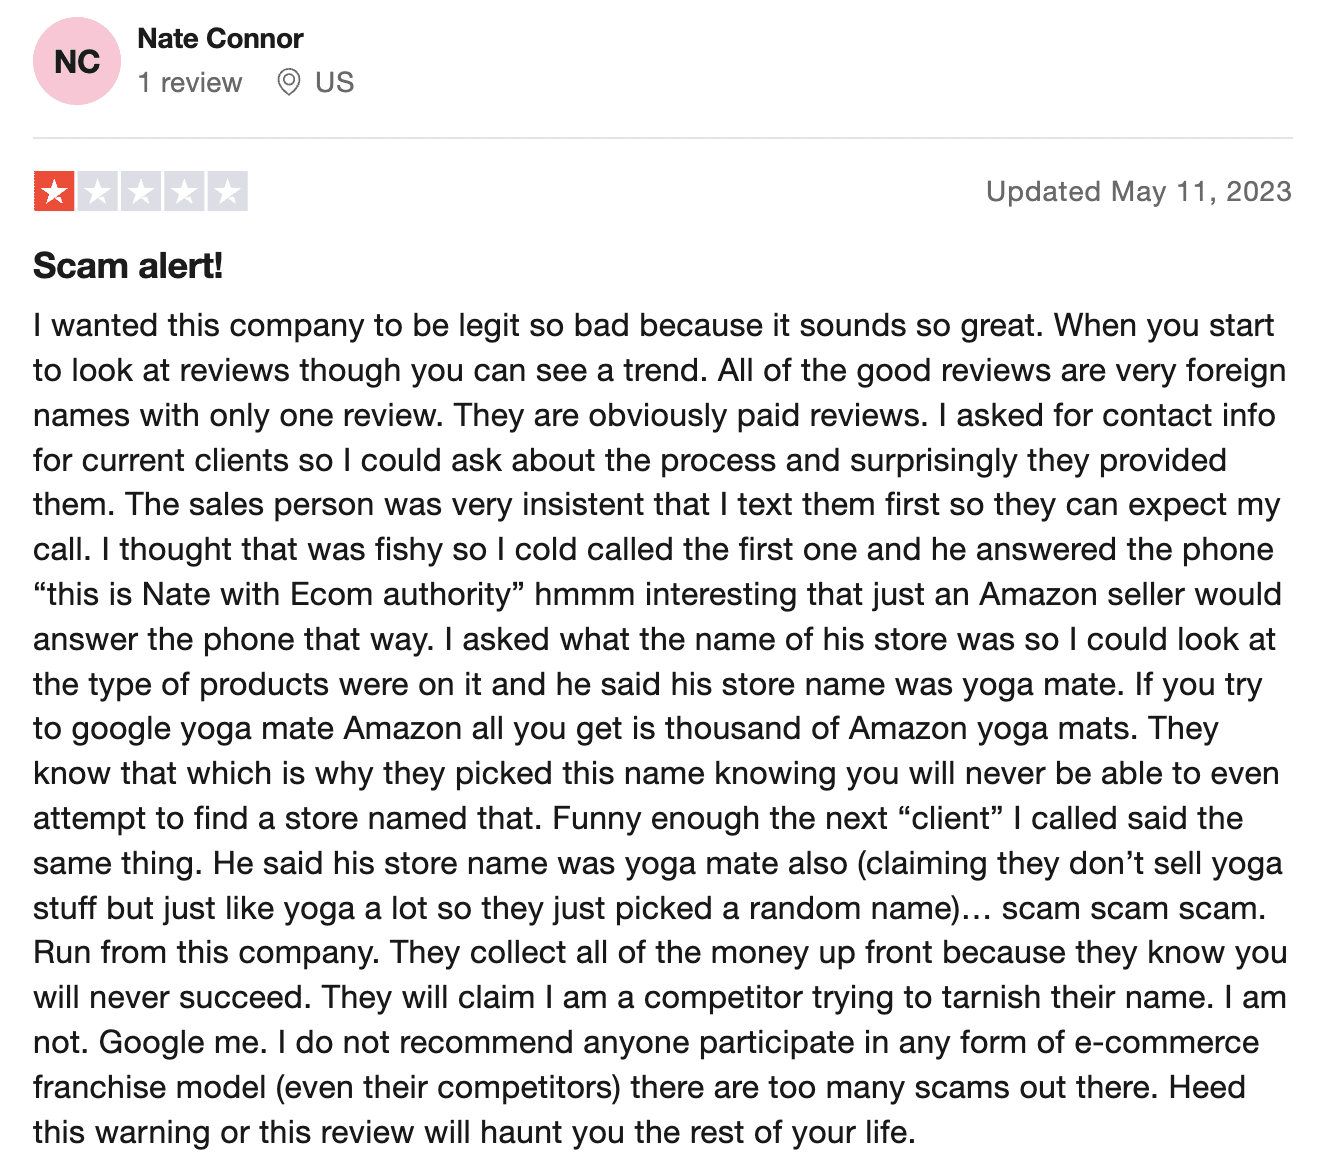Click the location pin icon
Viewport: 1320px width, 1154px height.
click(289, 82)
